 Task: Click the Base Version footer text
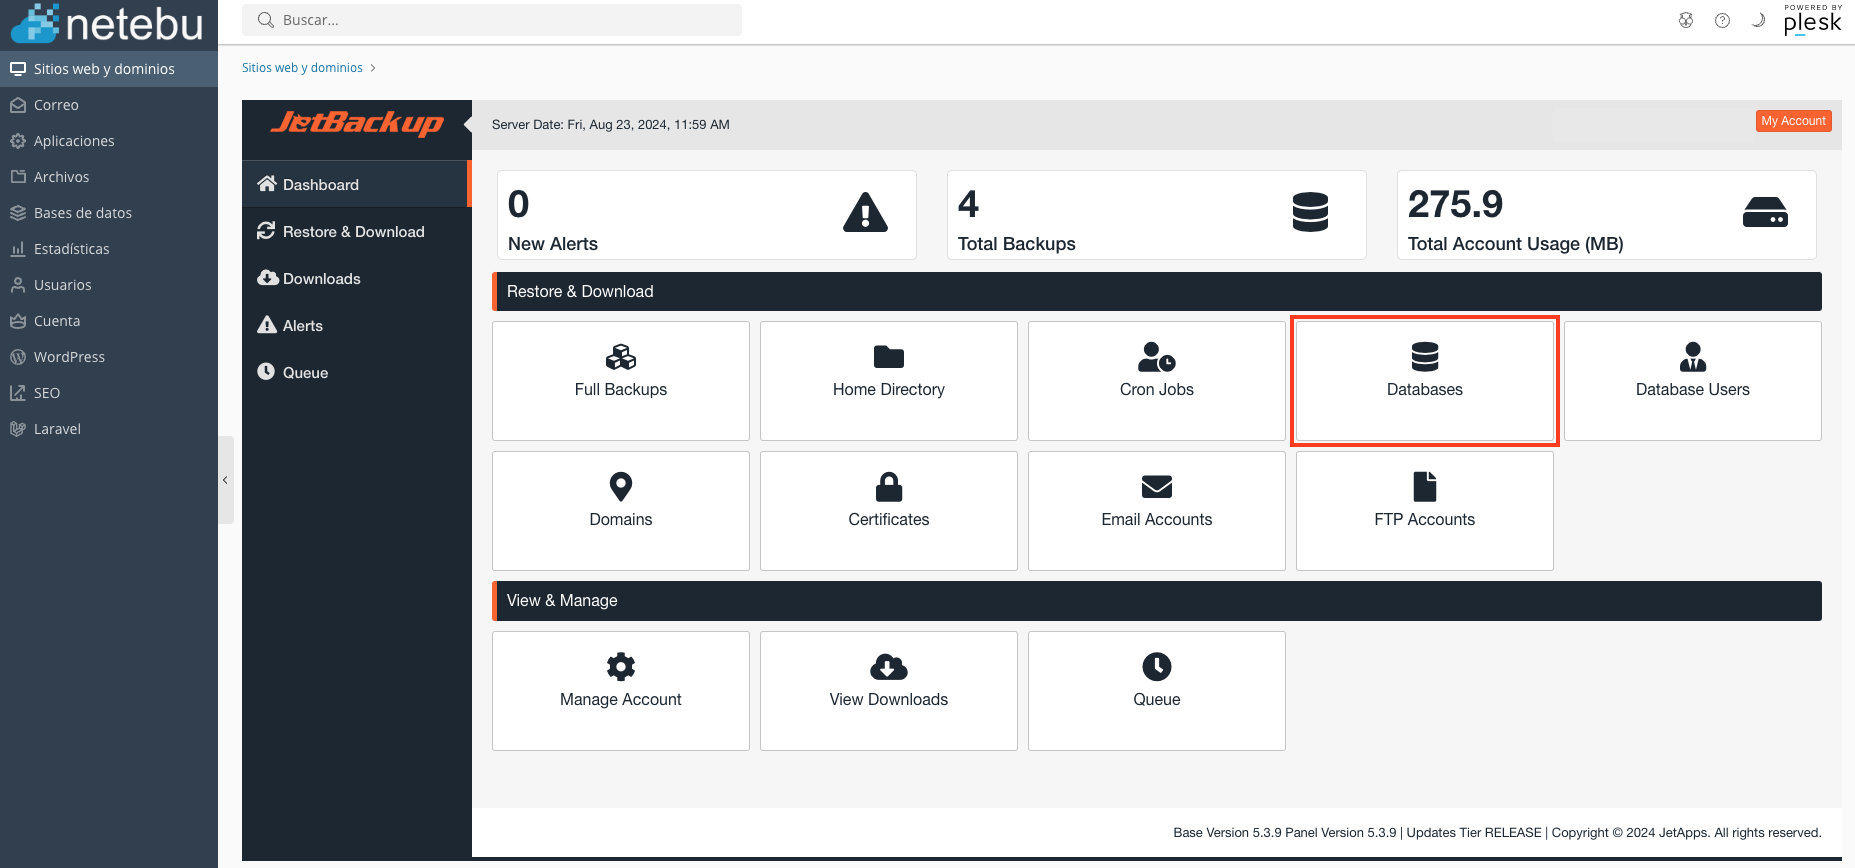(x=1497, y=833)
